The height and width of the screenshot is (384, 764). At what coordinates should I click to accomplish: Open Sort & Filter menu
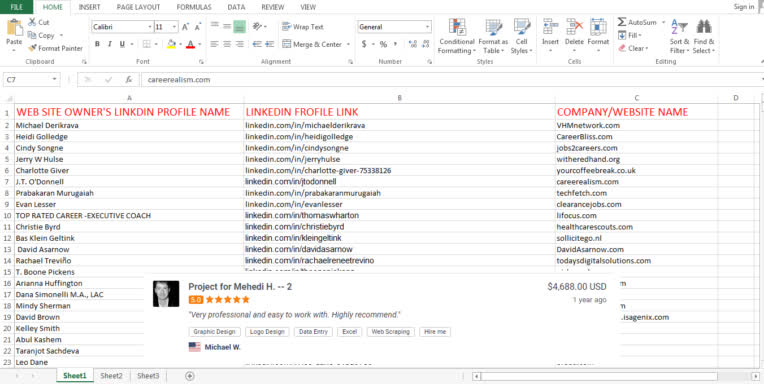[x=679, y=37]
